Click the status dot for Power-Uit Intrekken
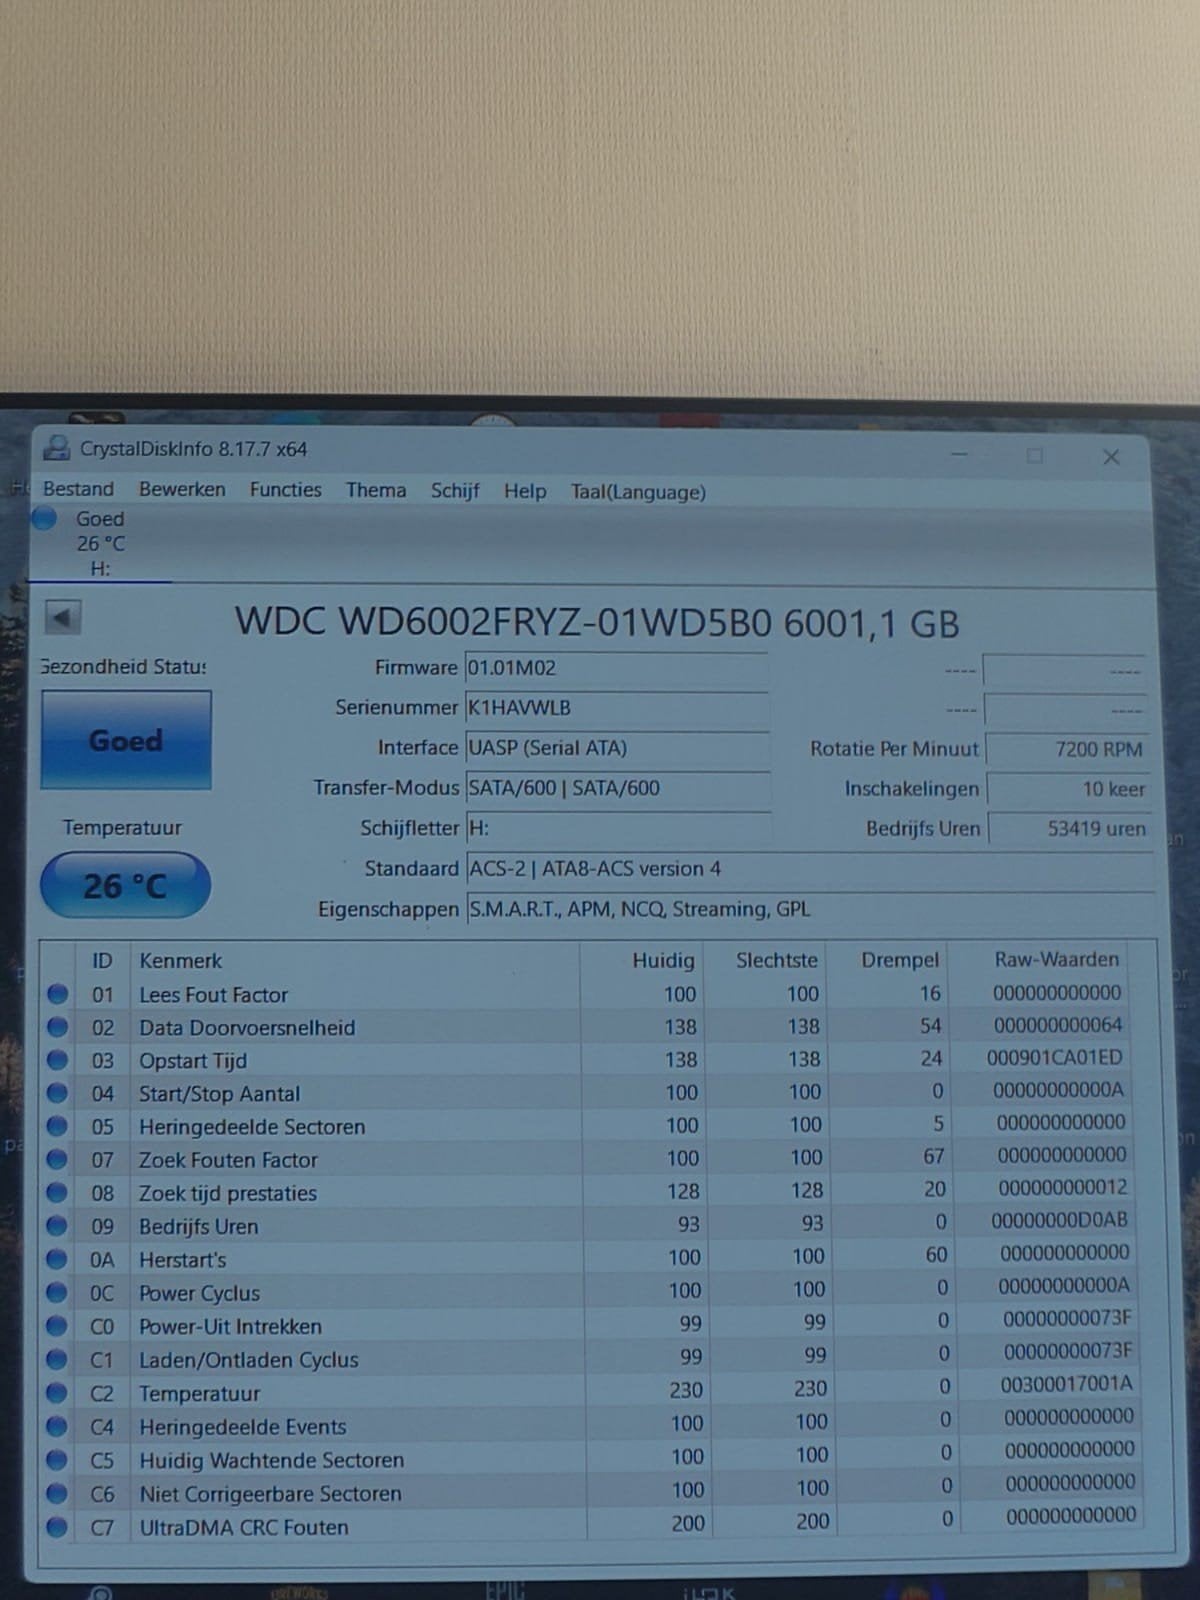Viewport: 1200px width, 1600px height. (58, 1326)
